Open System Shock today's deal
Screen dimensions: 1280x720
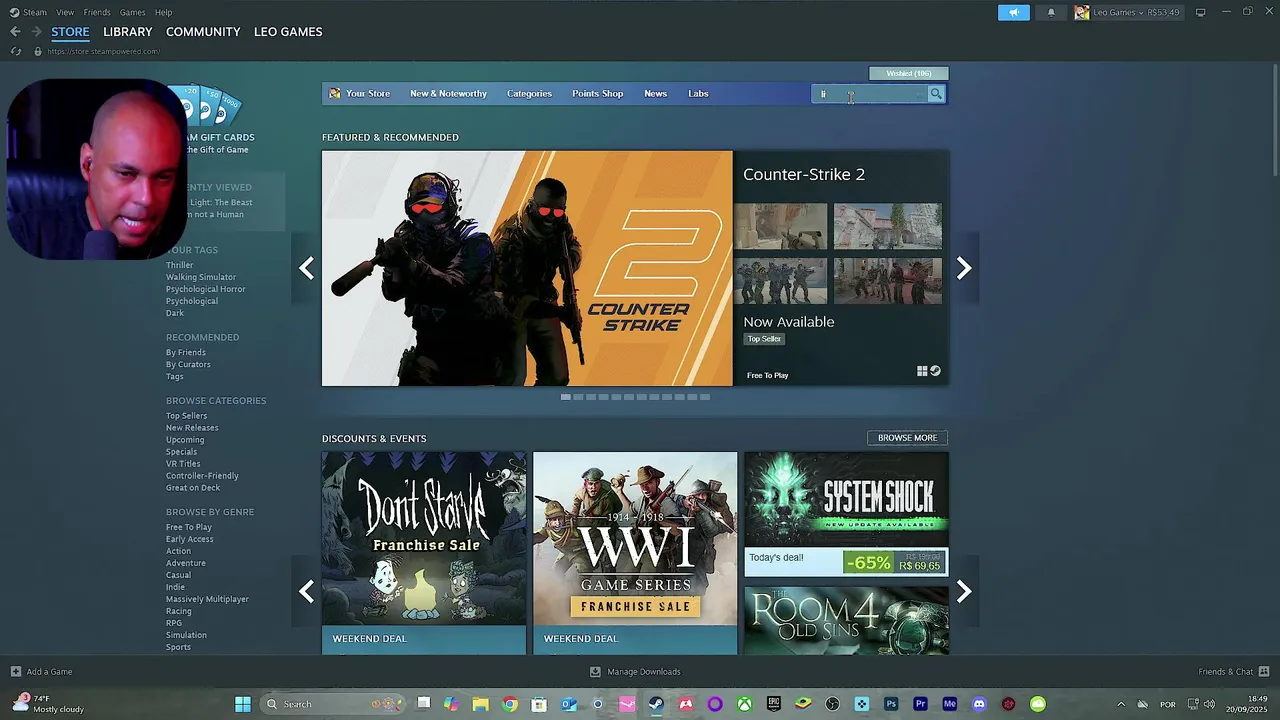[846, 514]
